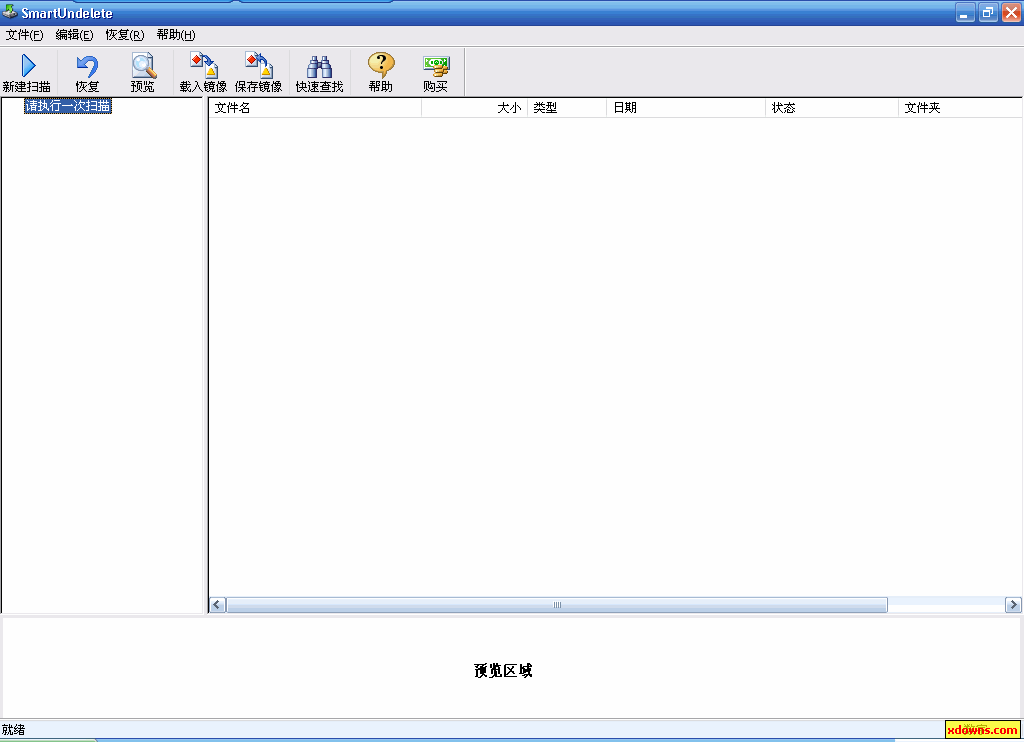Click the 购买 purchase icon
This screenshot has width=1024, height=742.
pyautogui.click(x=436, y=73)
